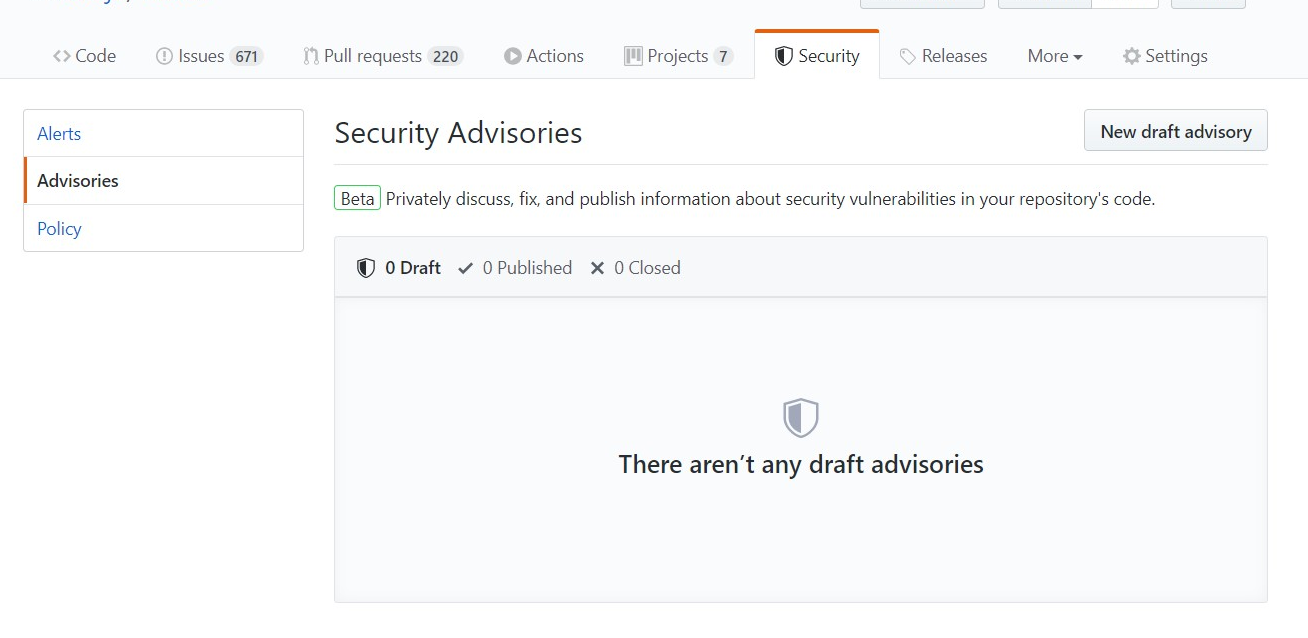
Task: Show the 0 Closed advisories filter
Action: [635, 268]
